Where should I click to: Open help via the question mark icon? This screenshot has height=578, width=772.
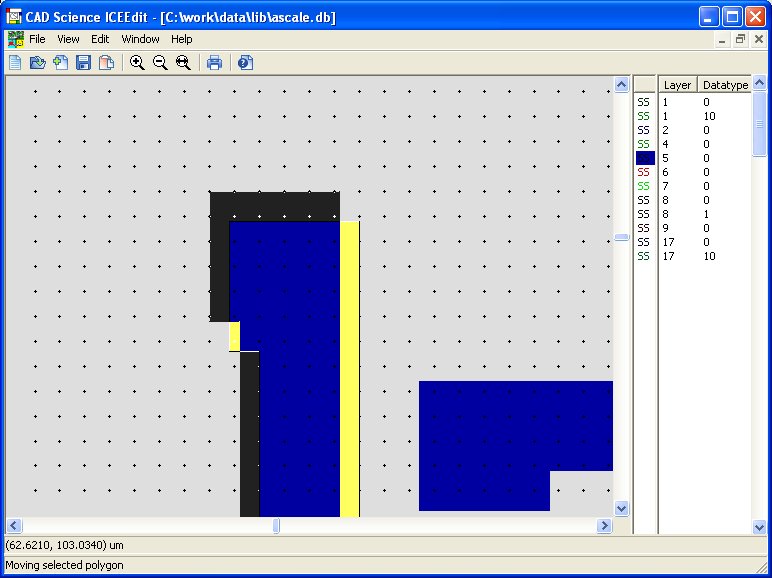click(x=245, y=63)
